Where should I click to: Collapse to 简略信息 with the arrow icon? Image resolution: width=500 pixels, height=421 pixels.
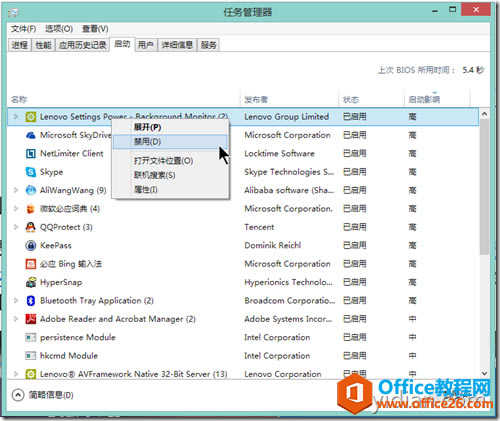(18, 395)
